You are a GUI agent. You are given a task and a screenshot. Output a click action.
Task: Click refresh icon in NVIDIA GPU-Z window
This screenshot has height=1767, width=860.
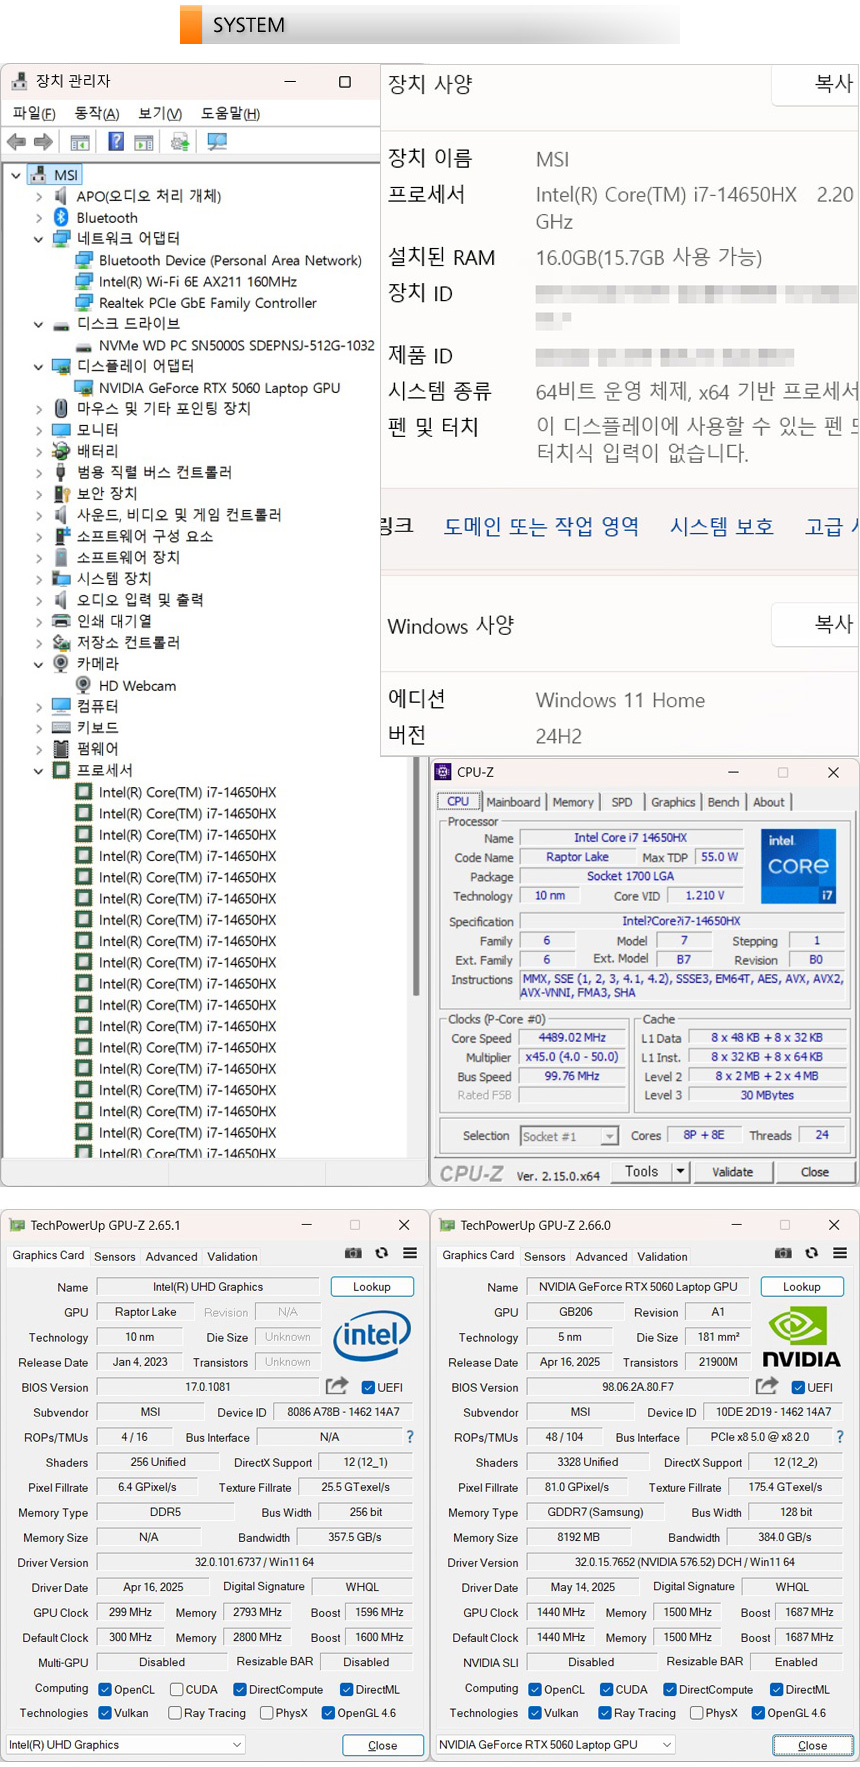[x=811, y=1253]
